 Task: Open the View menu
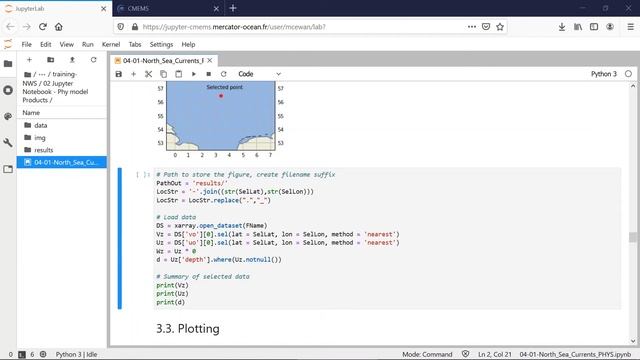[x=67, y=44]
